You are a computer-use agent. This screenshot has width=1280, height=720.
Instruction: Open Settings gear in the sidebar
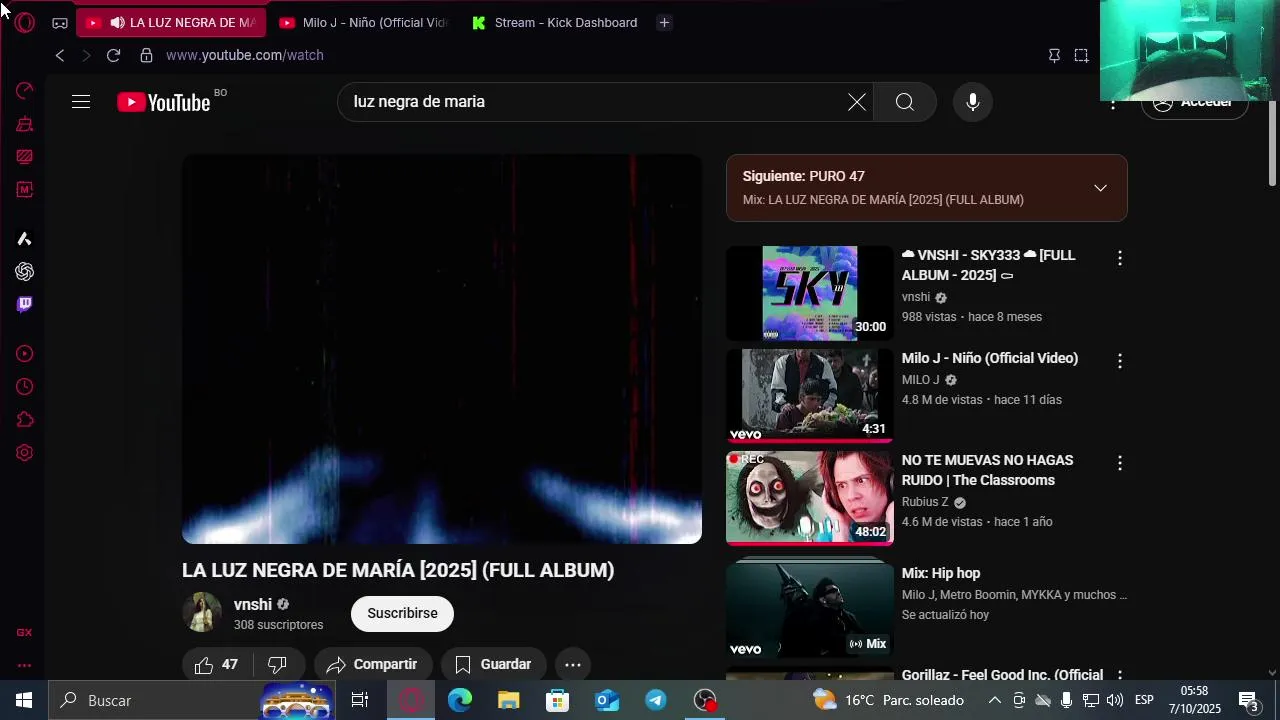pos(25,453)
